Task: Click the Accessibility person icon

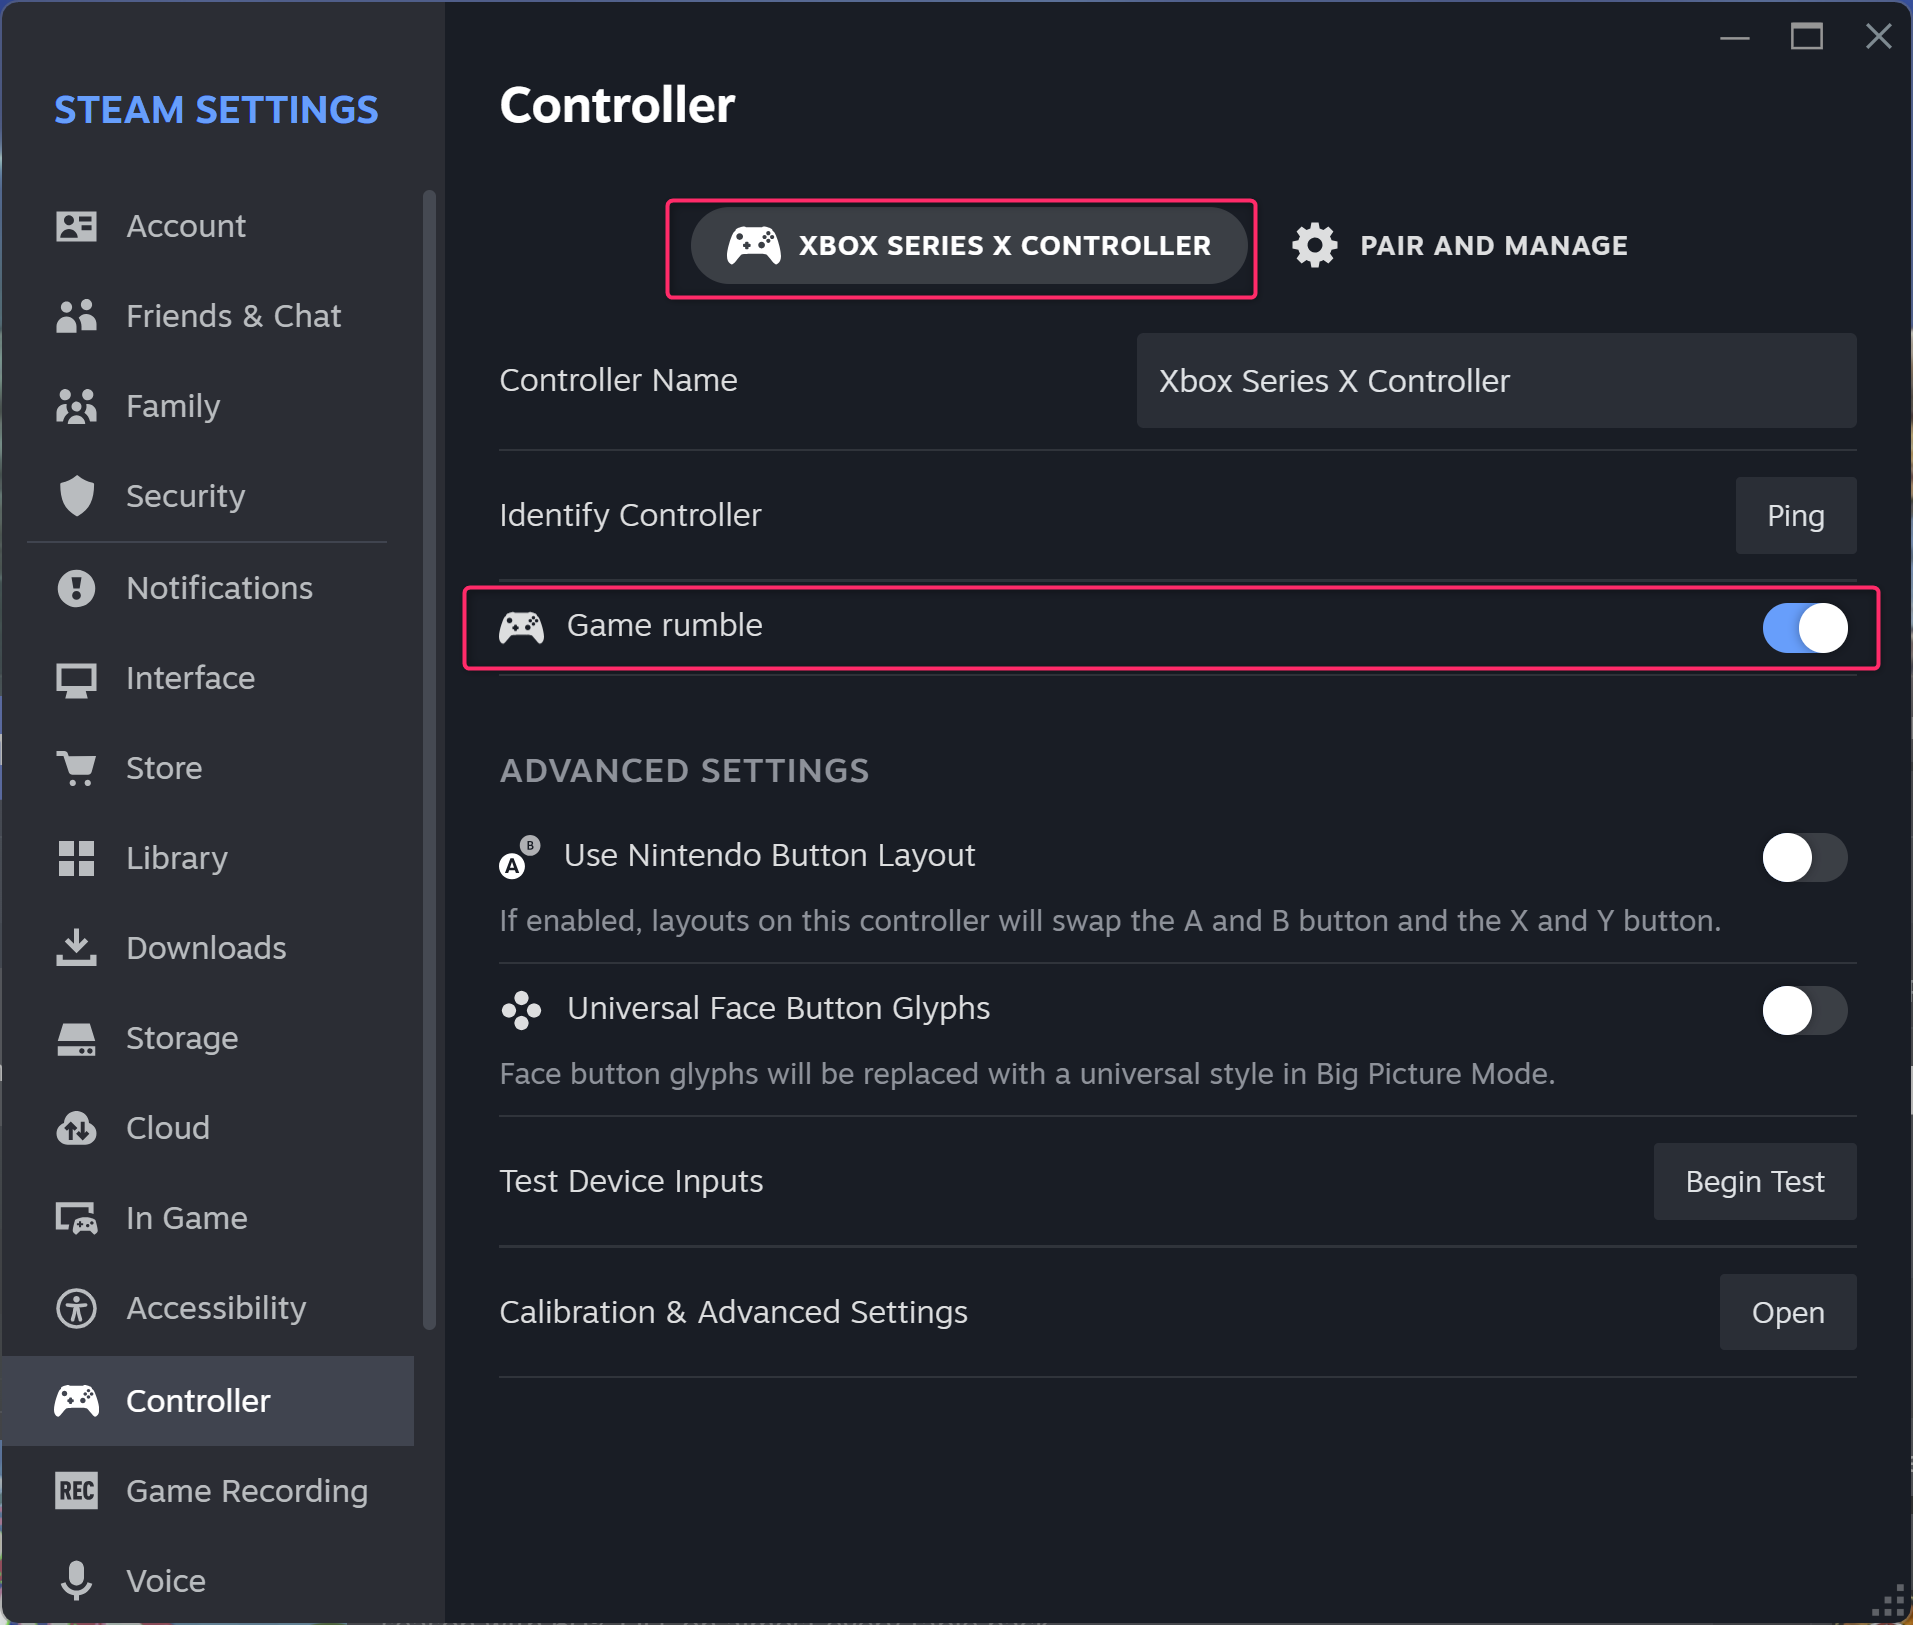Action: pyautogui.click(x=76, y=1308)
